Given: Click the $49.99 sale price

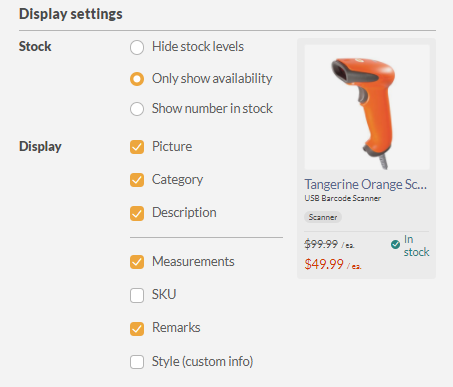Looking at the screenshot, I should click(x=324, y=264).
